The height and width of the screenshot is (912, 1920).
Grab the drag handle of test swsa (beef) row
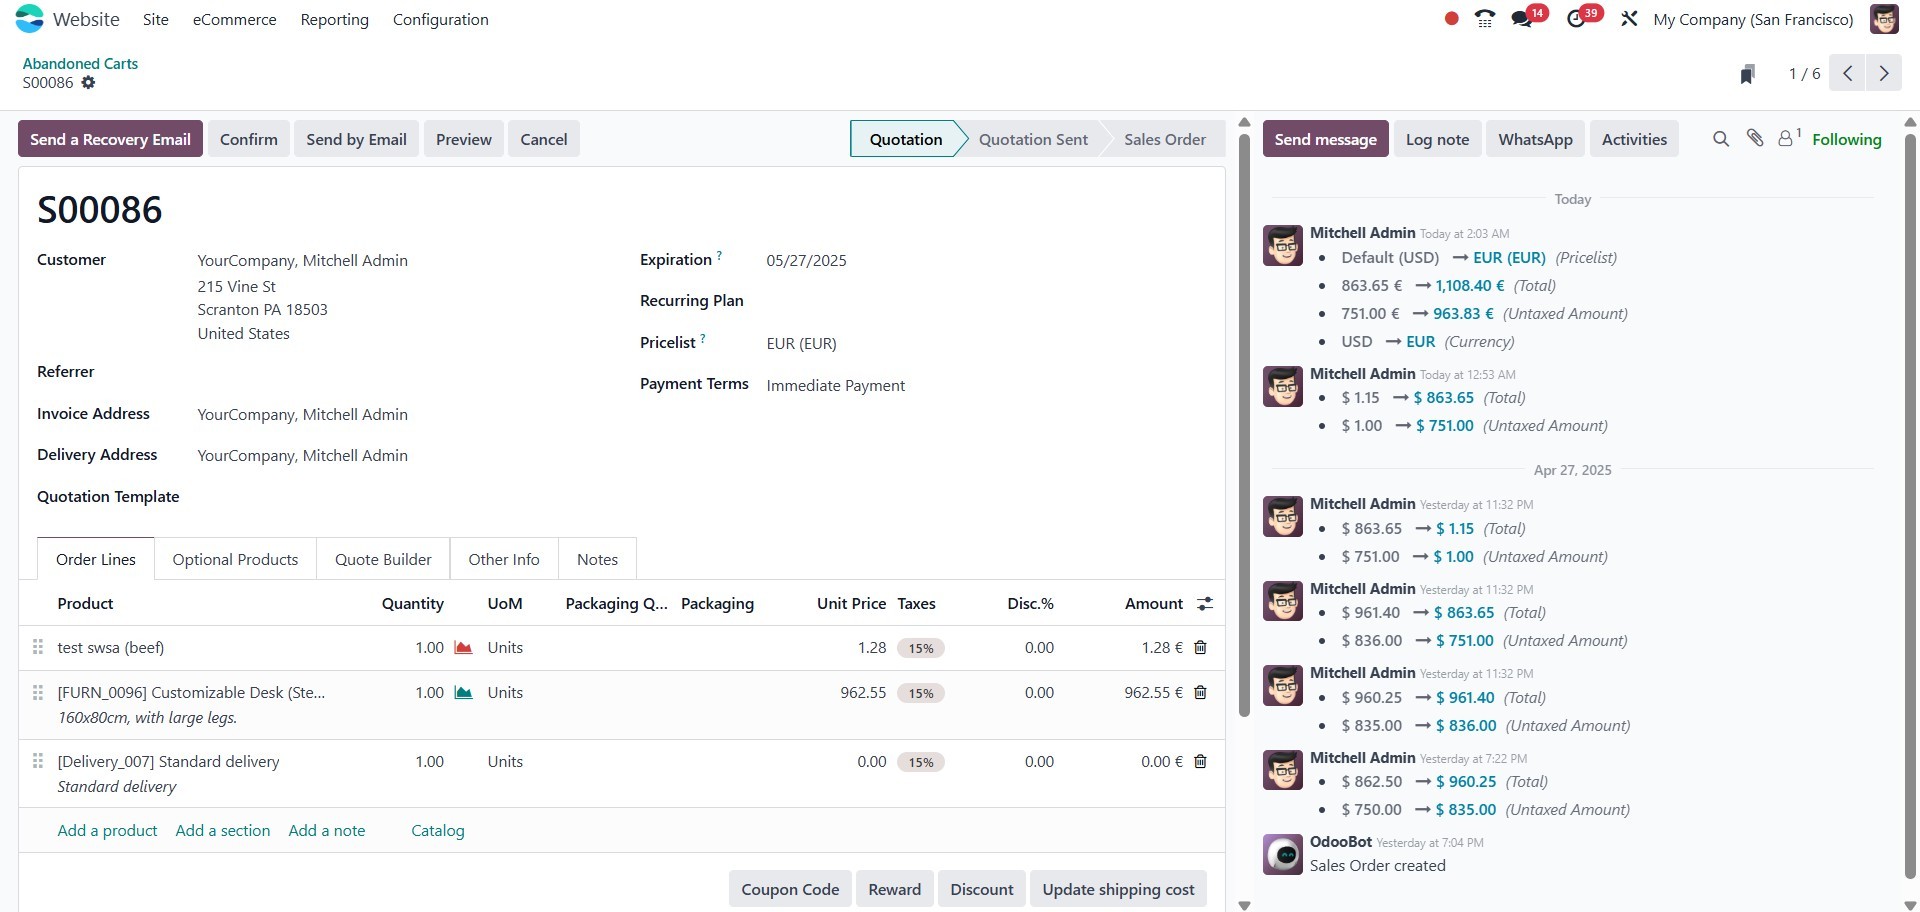pos(38,648)
